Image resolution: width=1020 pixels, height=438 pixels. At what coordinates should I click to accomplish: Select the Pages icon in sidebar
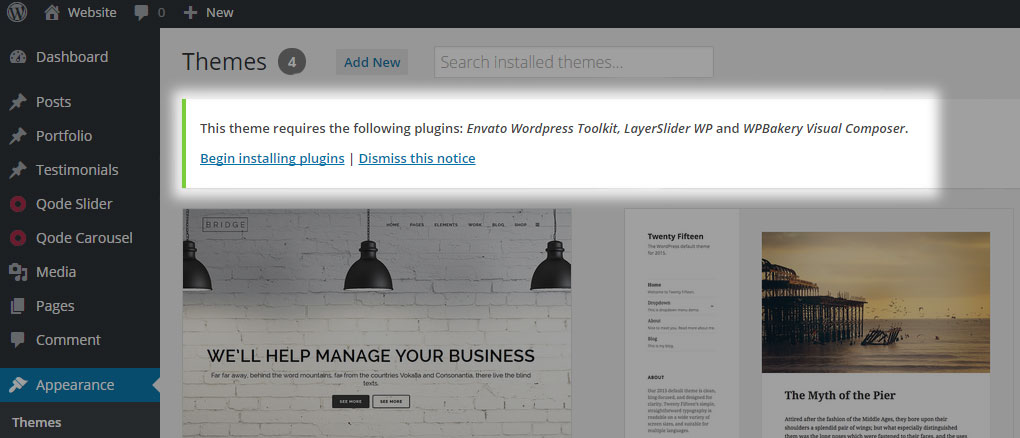tap(18, 306)
